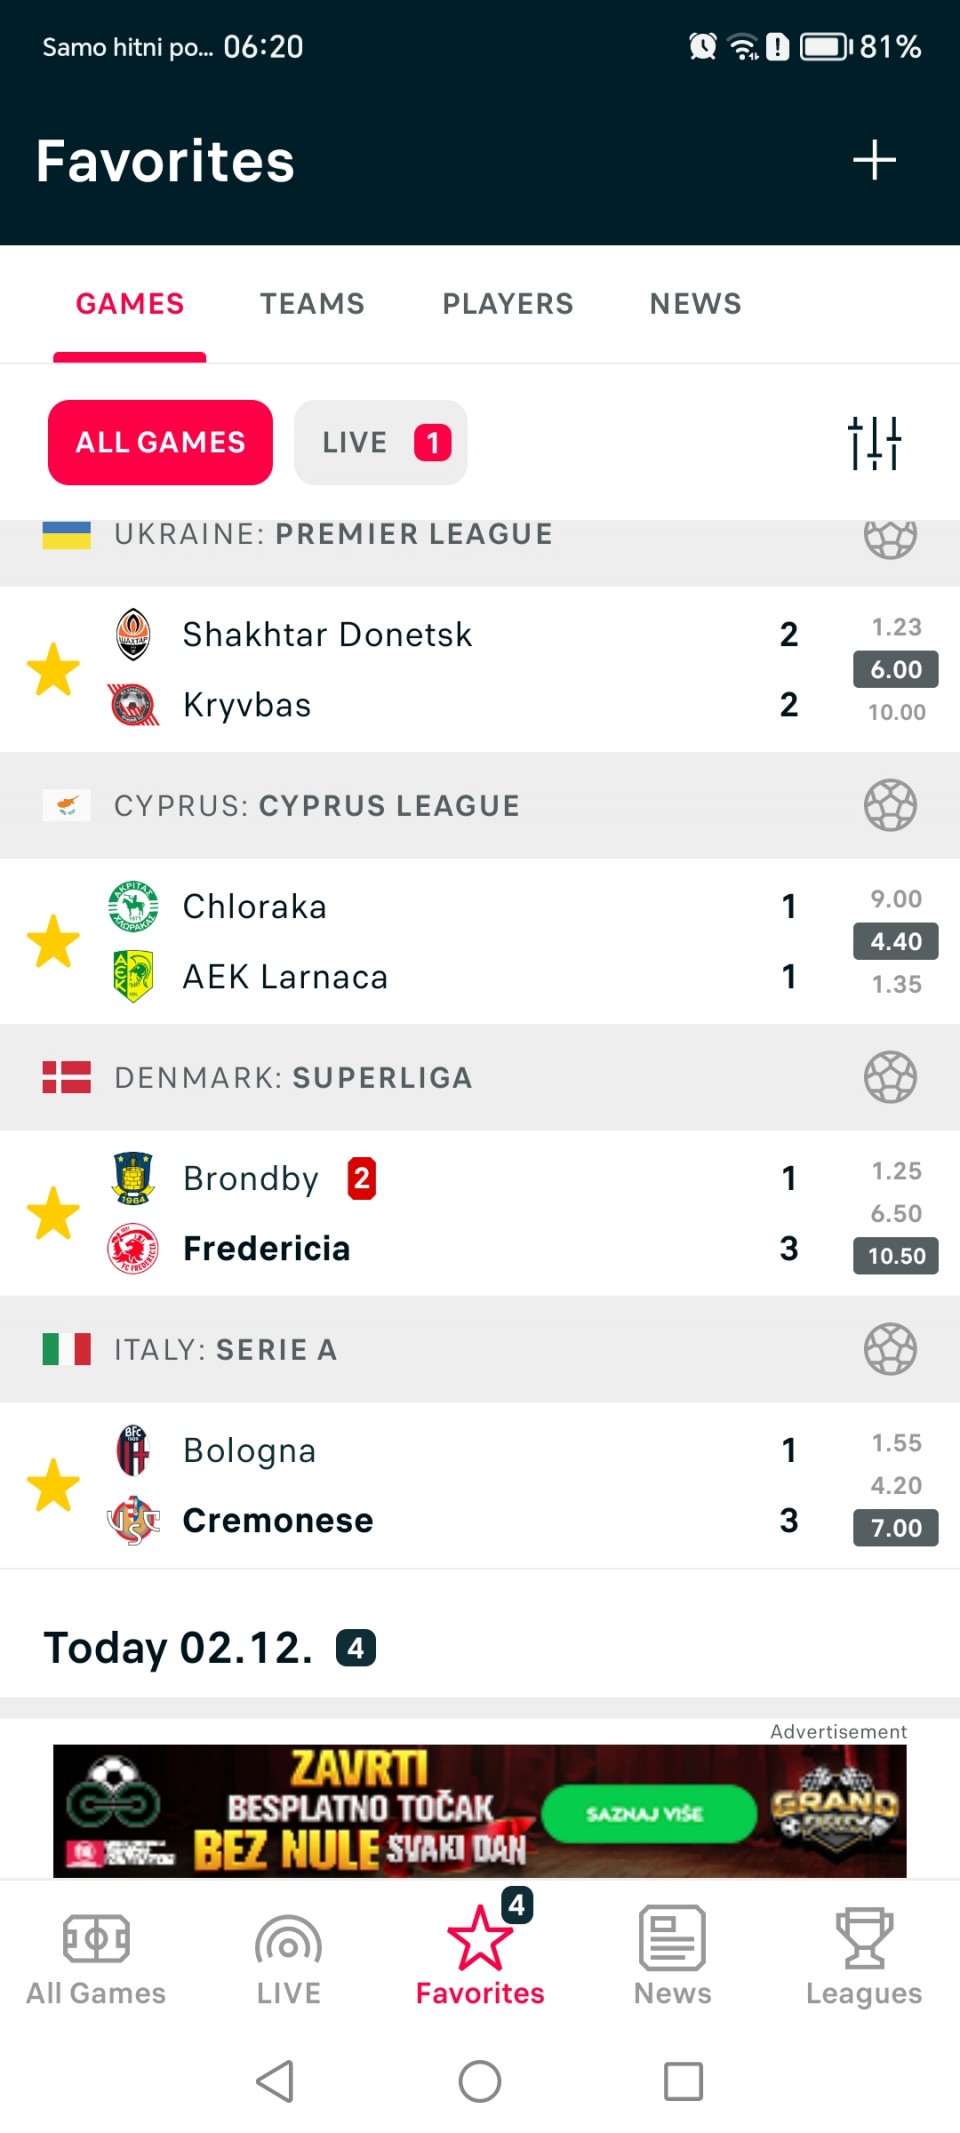Switch to the PLAYERS tab
This screenshot has width=960, height=2133.
(508, 304)
